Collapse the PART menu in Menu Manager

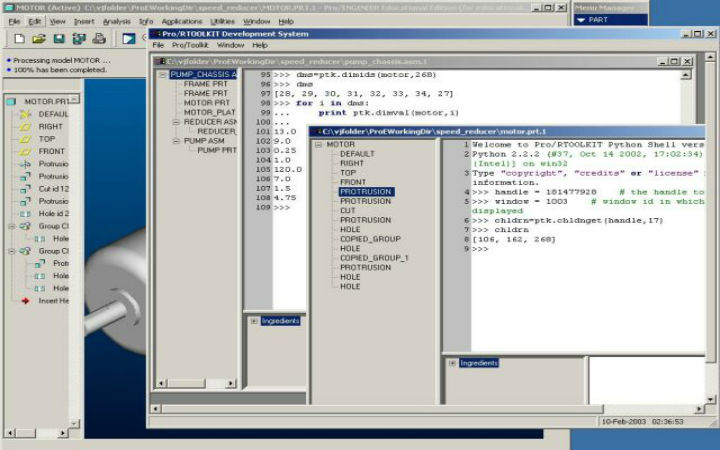click(581, 20)
